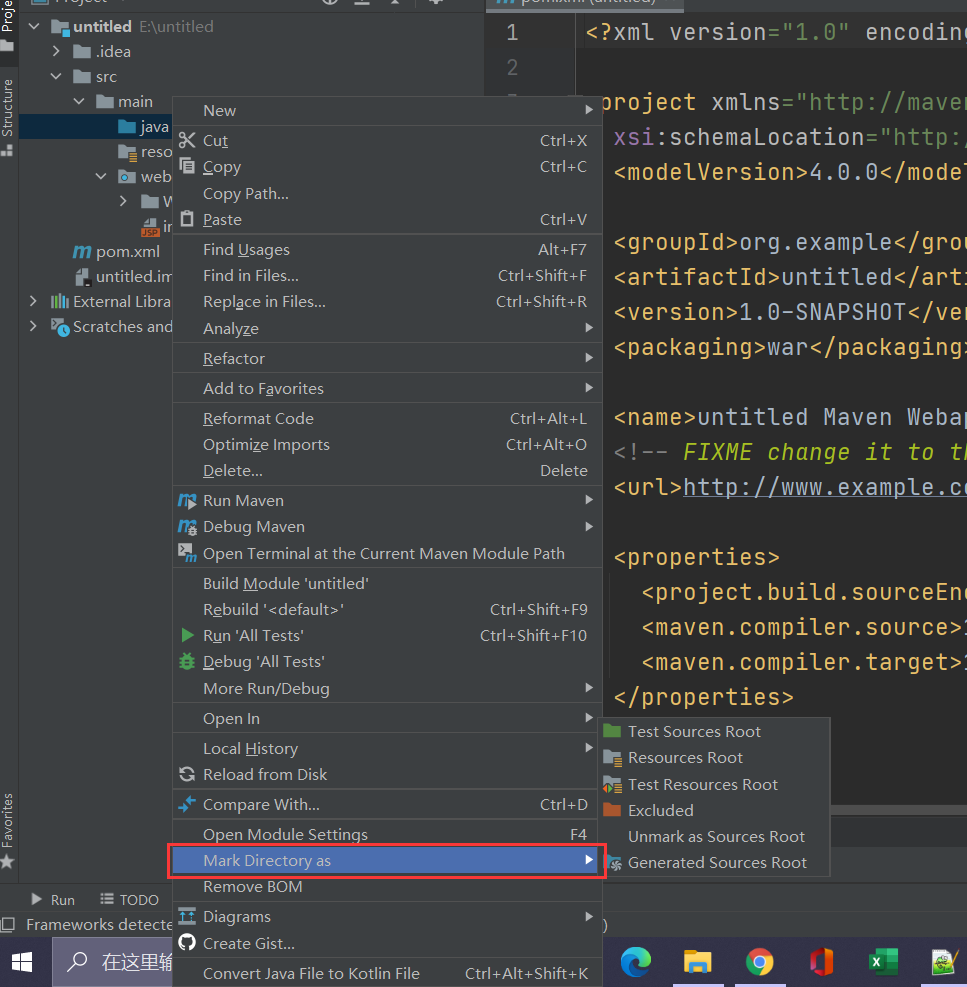
Task: Click the orange Excluded folder icon
Action: [612, 810]
